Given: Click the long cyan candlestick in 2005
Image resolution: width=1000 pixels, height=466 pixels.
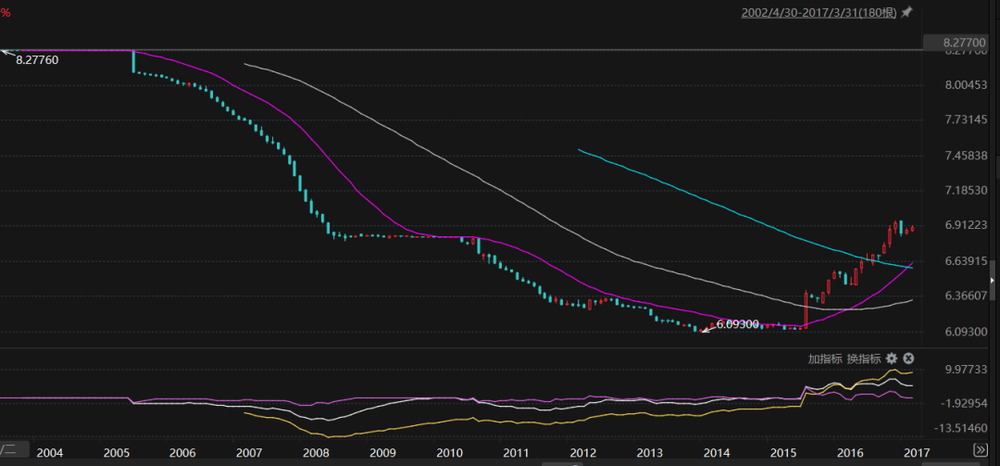Looking at the screenshot, I should pos(133,60).
